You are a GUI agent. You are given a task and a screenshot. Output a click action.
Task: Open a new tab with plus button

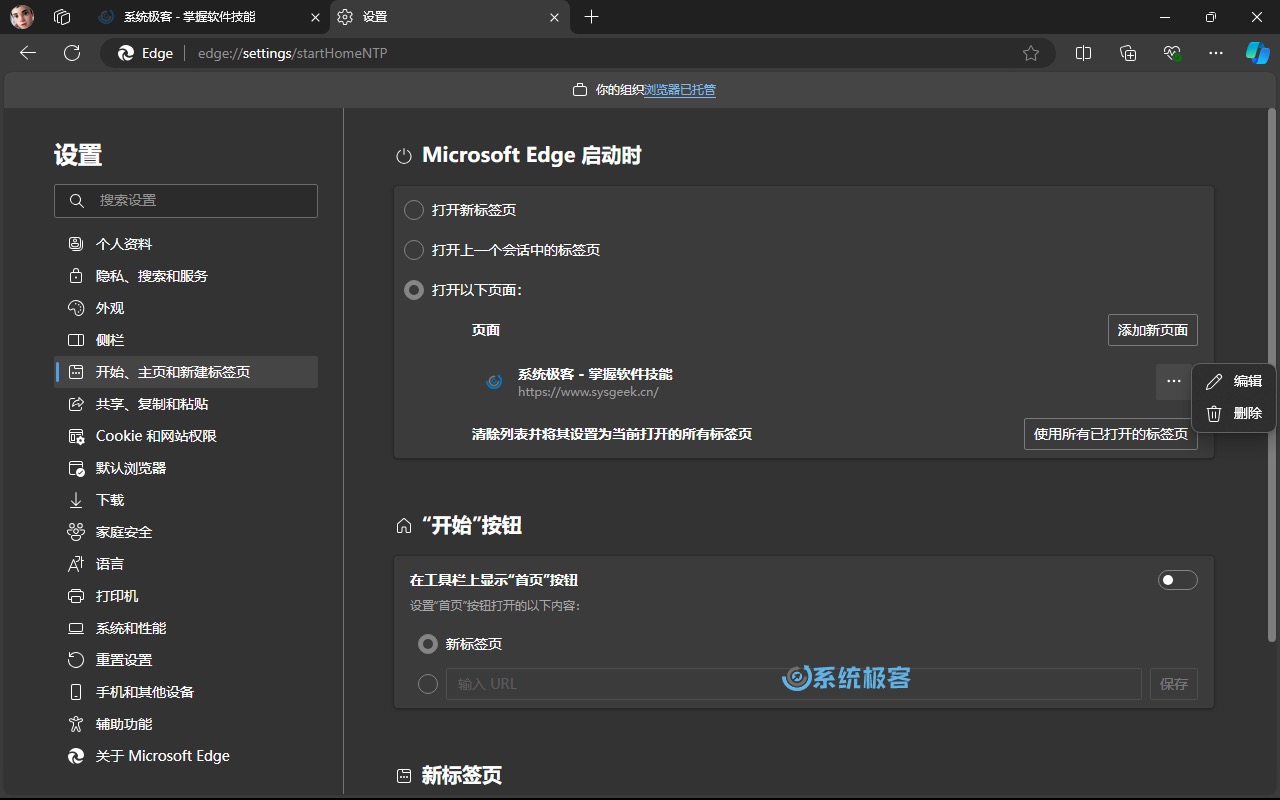click(x=591, y=17)
